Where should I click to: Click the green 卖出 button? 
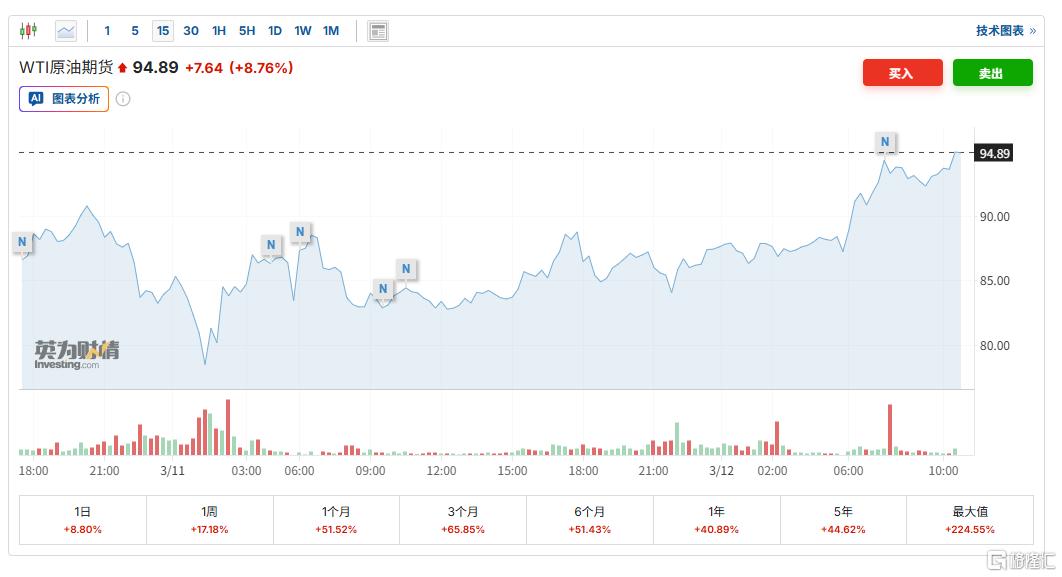991,73
